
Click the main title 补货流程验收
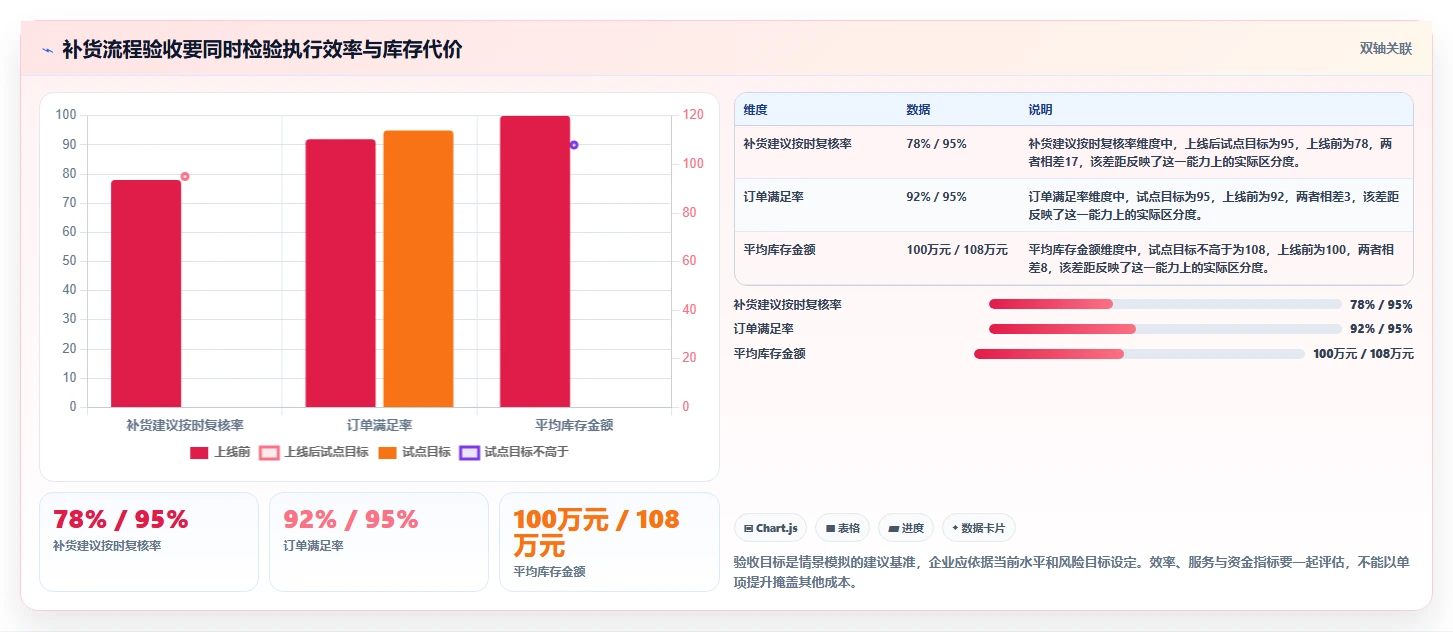point(262,50)
